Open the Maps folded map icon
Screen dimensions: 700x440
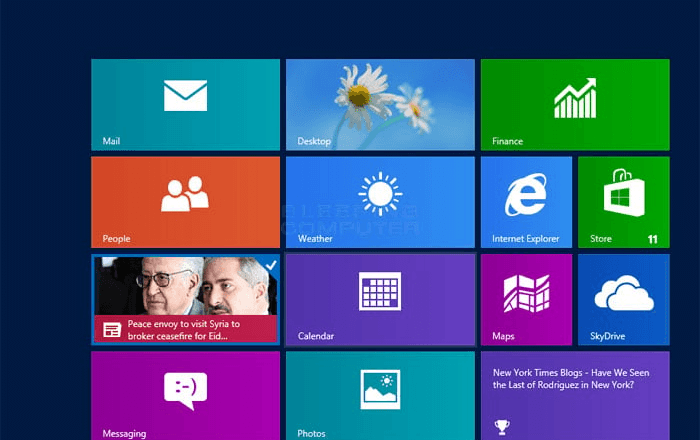[x=526, y=293]
